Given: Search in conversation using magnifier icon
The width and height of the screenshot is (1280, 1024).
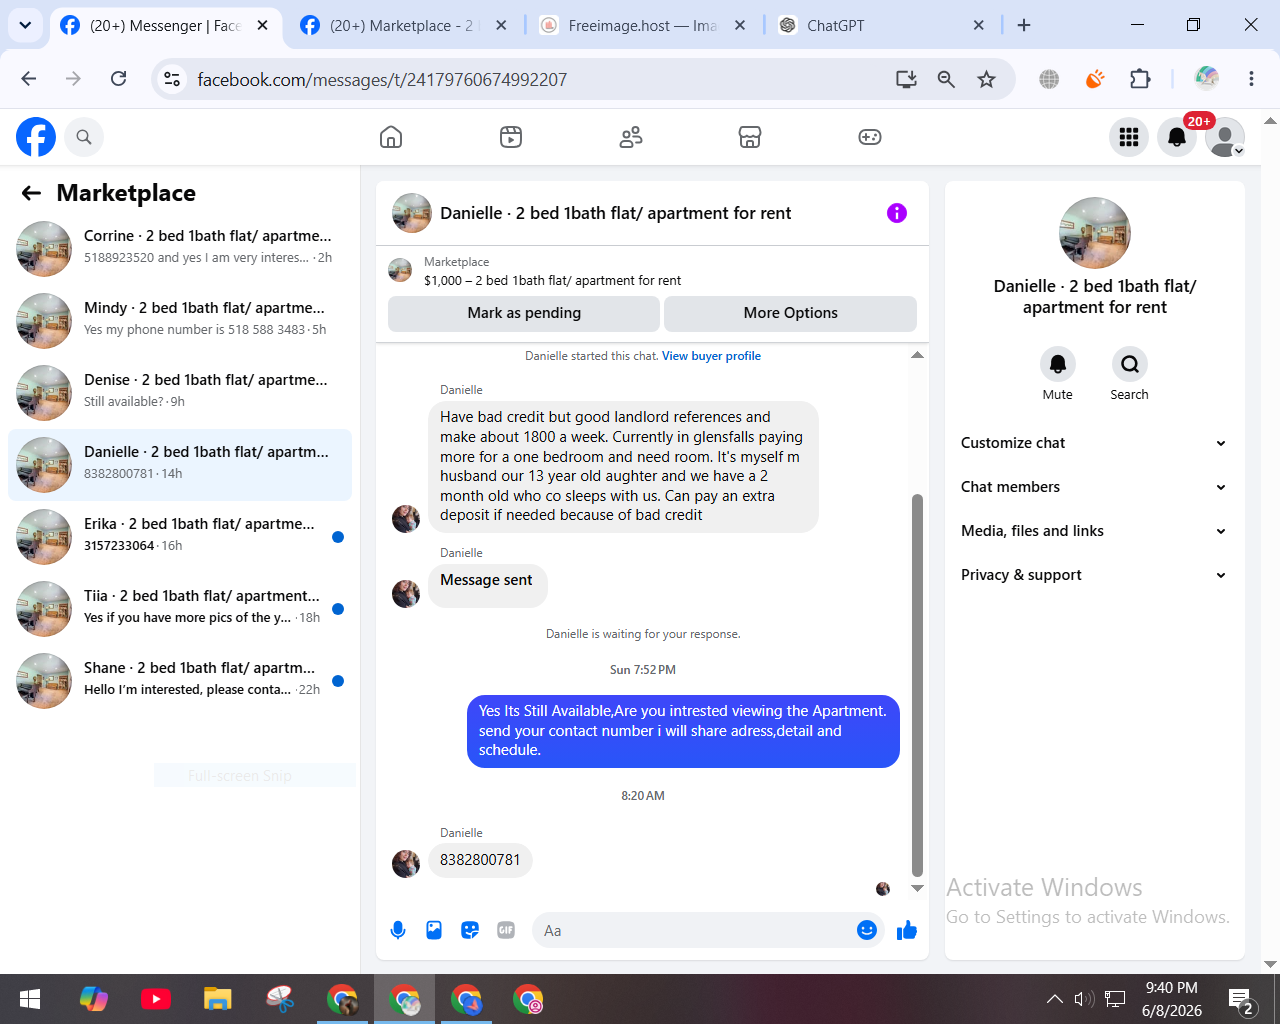Looking at the screenshot, I should (x=1130, y=364).
